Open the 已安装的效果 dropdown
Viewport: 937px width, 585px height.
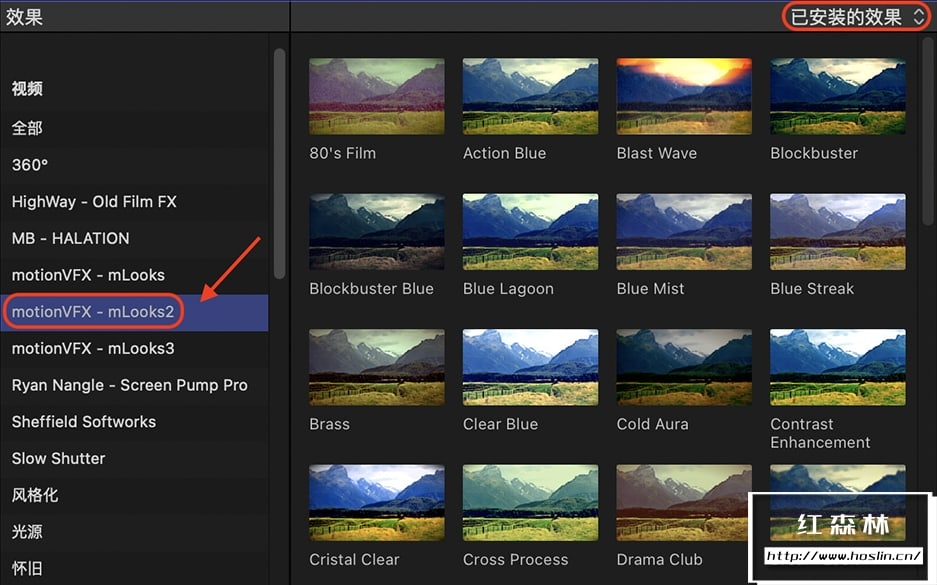click(856, 17)
